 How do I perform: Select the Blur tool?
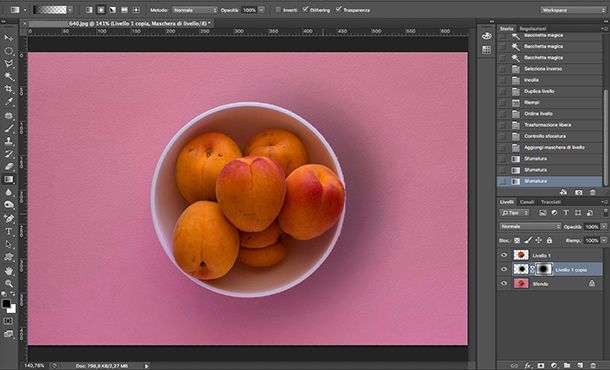coord(9,192)
